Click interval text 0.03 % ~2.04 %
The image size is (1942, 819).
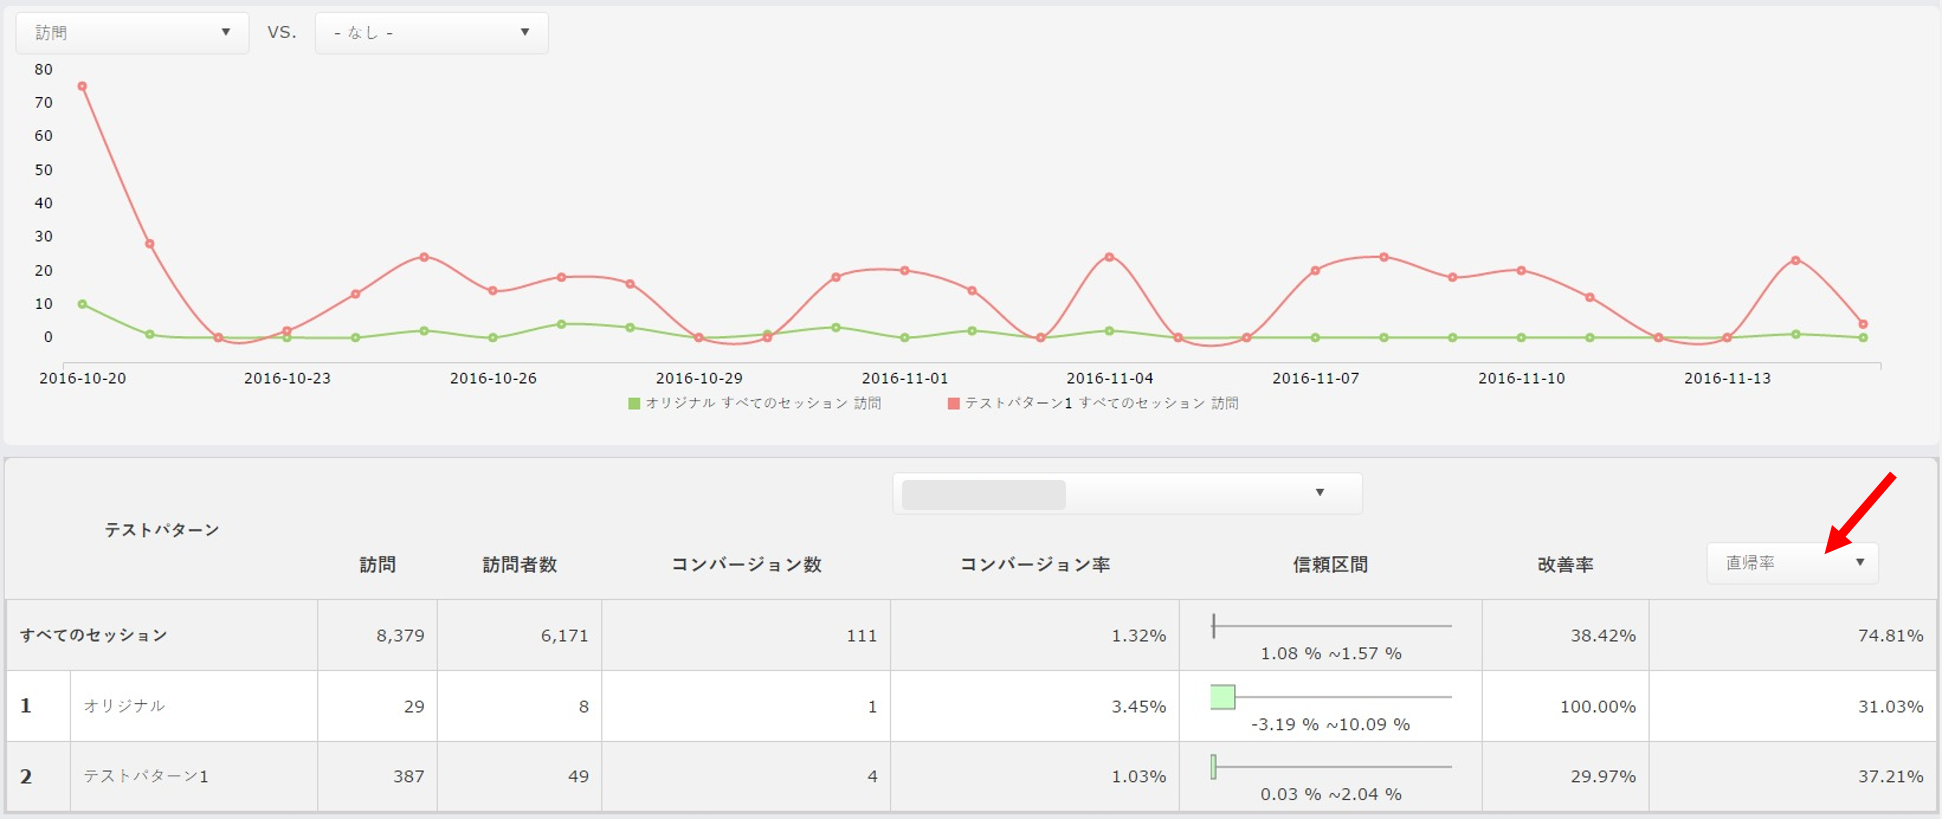1331,794
